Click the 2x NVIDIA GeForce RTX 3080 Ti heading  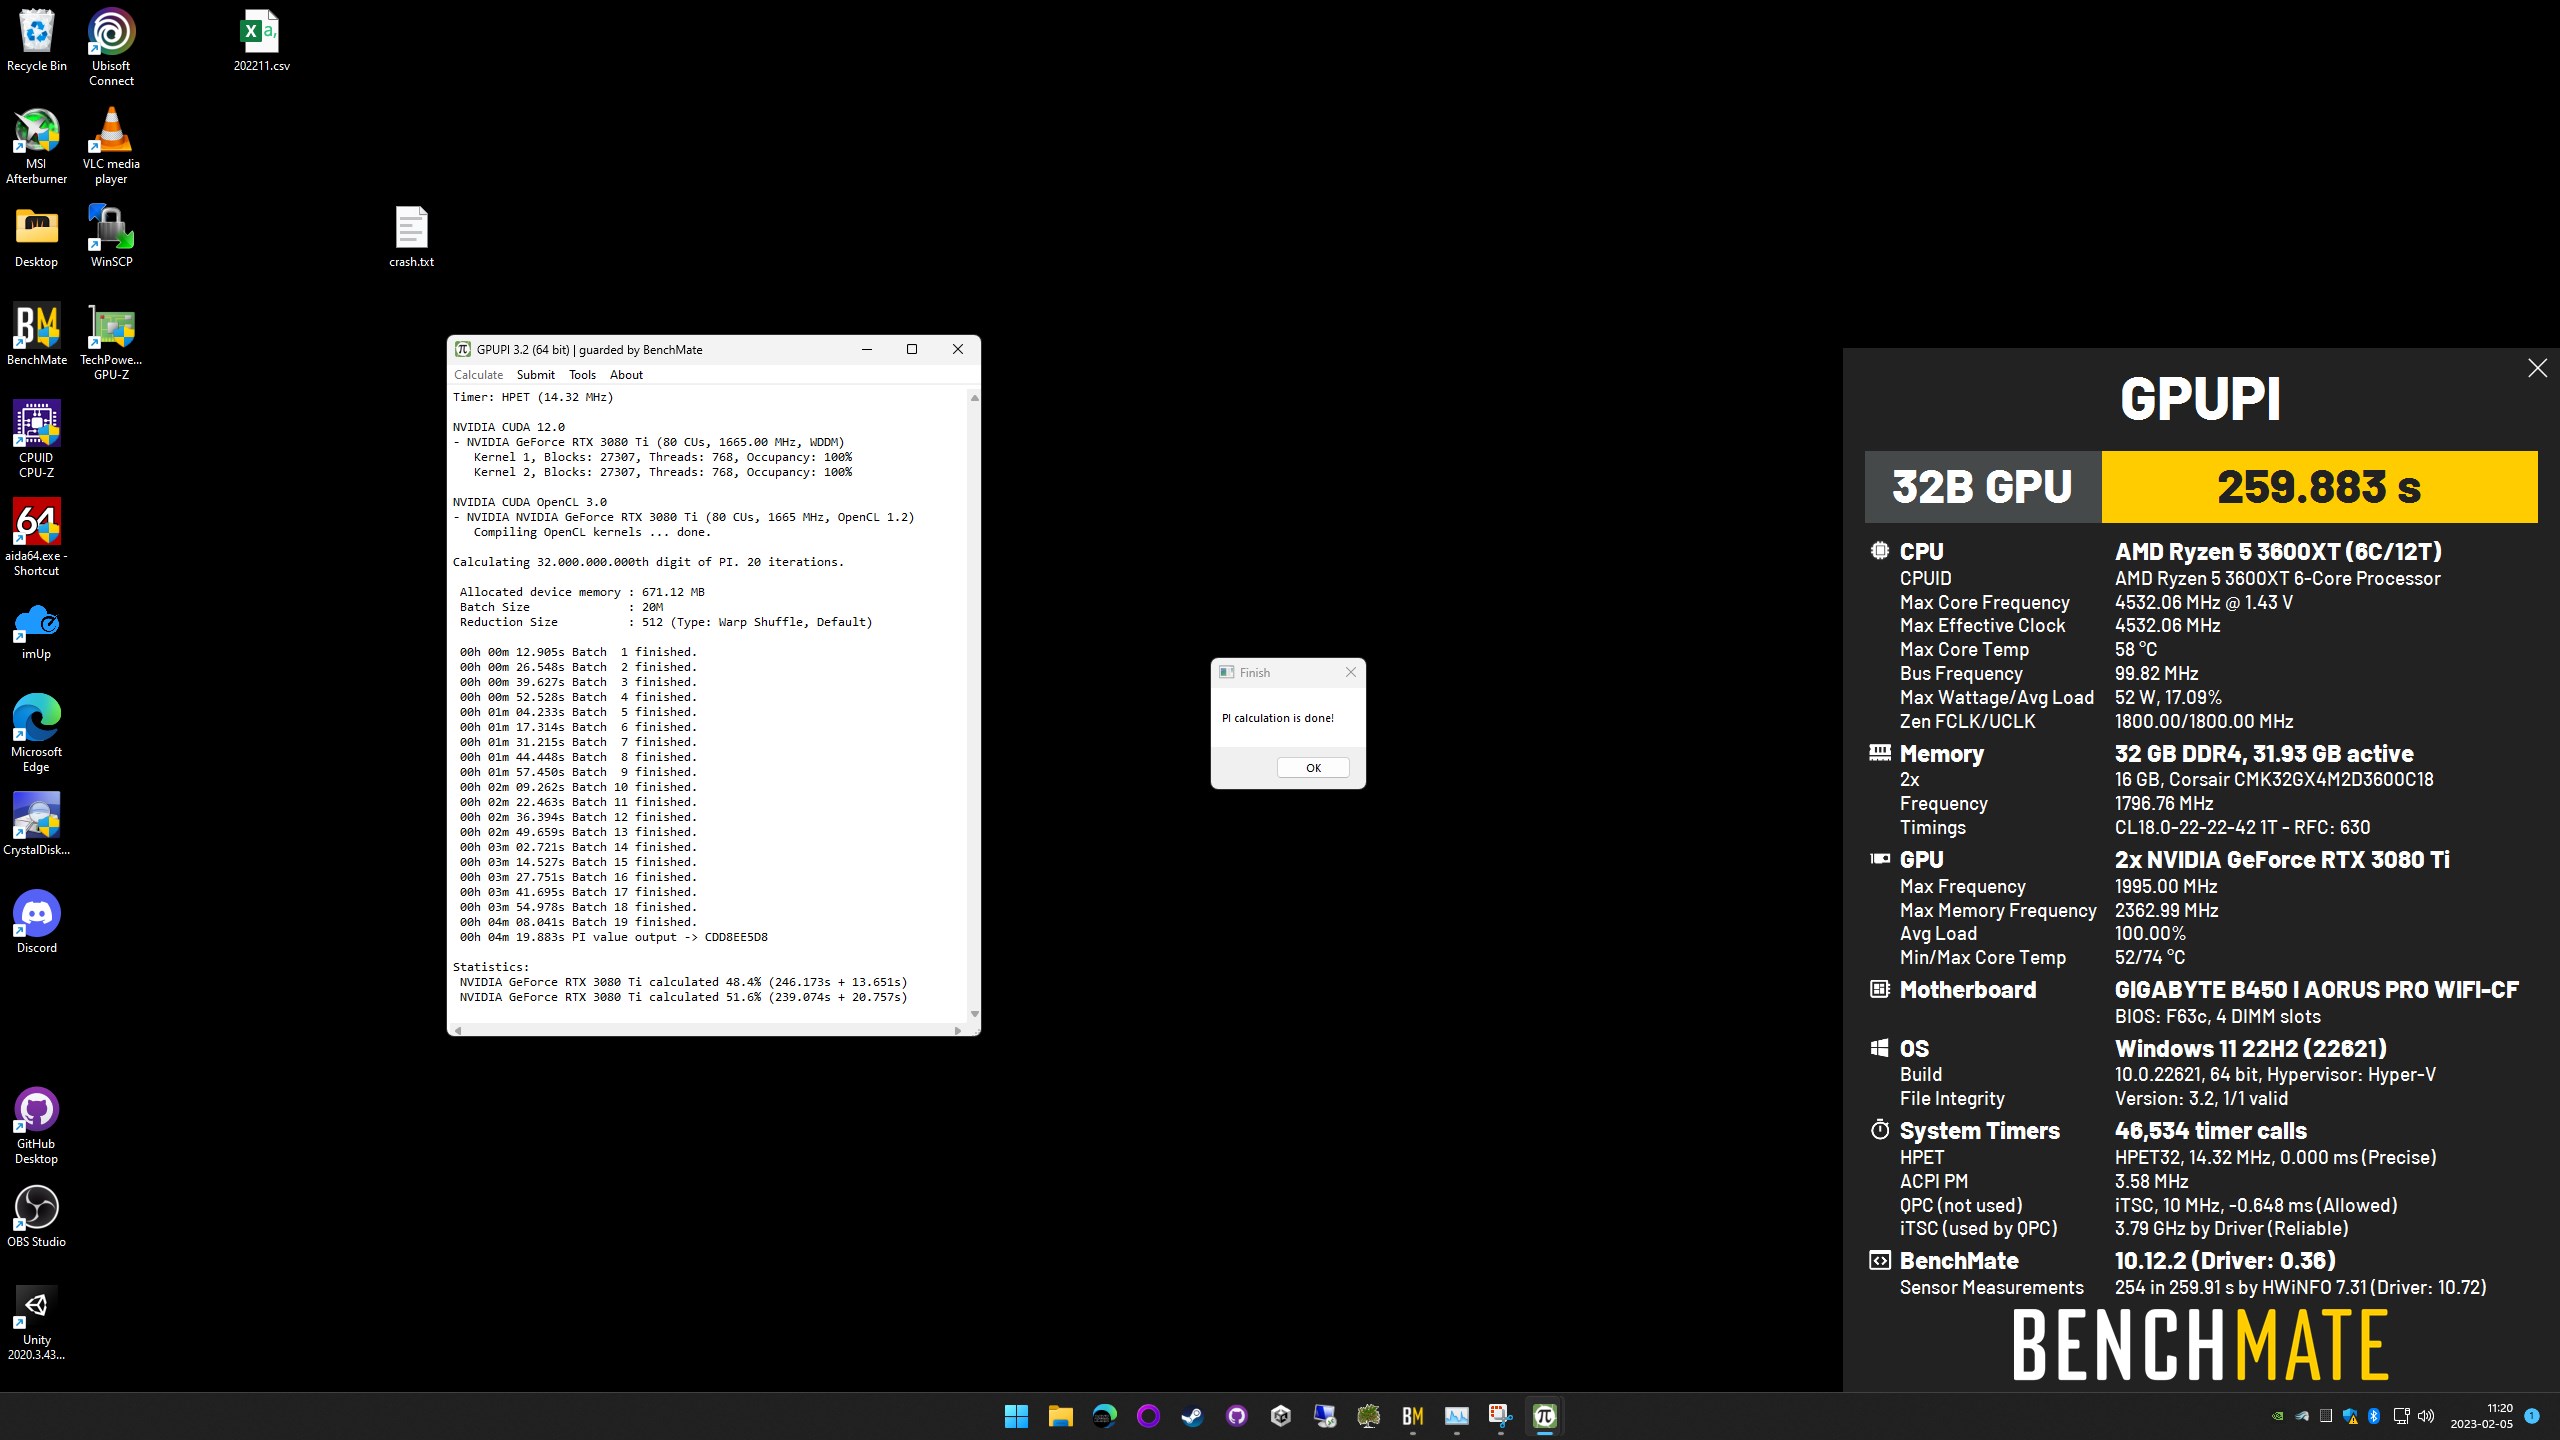tap(2282, 860)
